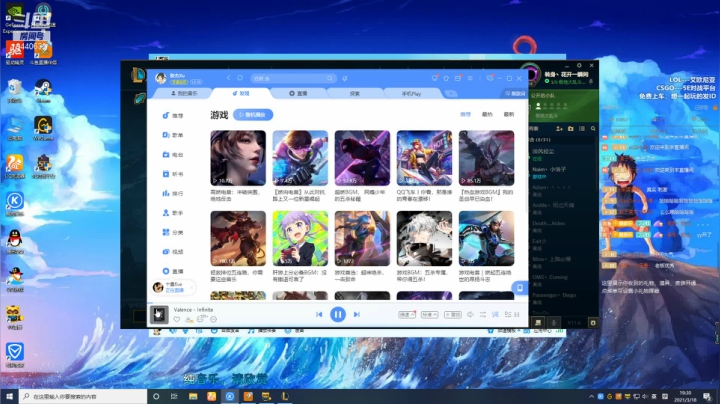This screenshot has width=720, height=404.
Task: Open the floating phone icon on right edge
Action: [520, 288]
